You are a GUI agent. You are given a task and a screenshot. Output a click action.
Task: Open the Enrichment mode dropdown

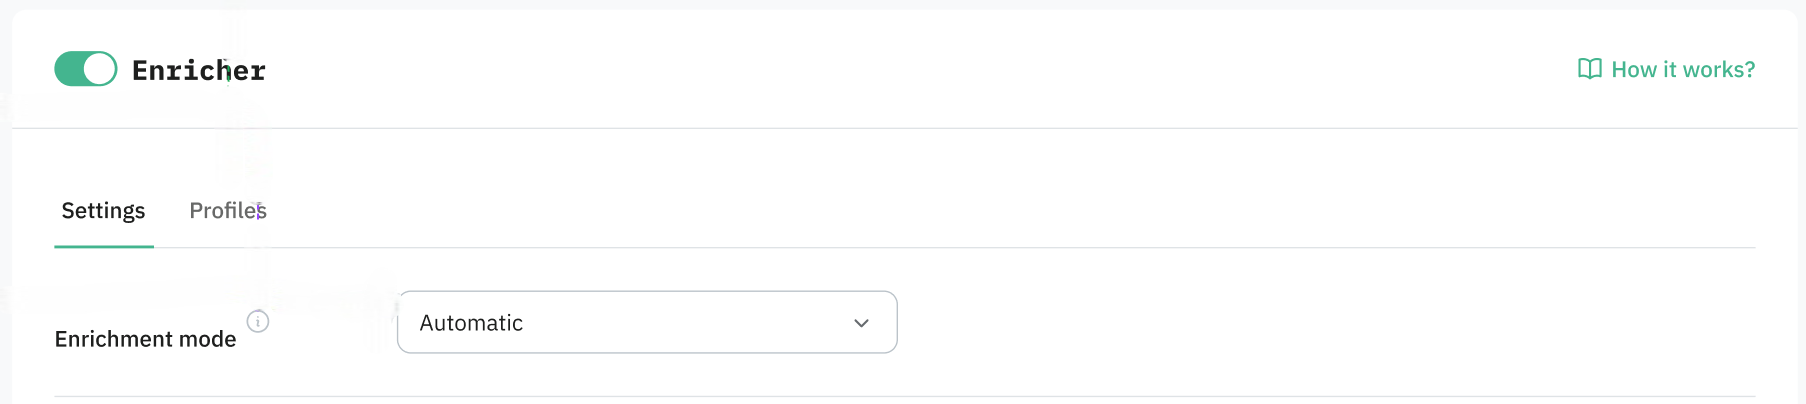tap(647, 322)
